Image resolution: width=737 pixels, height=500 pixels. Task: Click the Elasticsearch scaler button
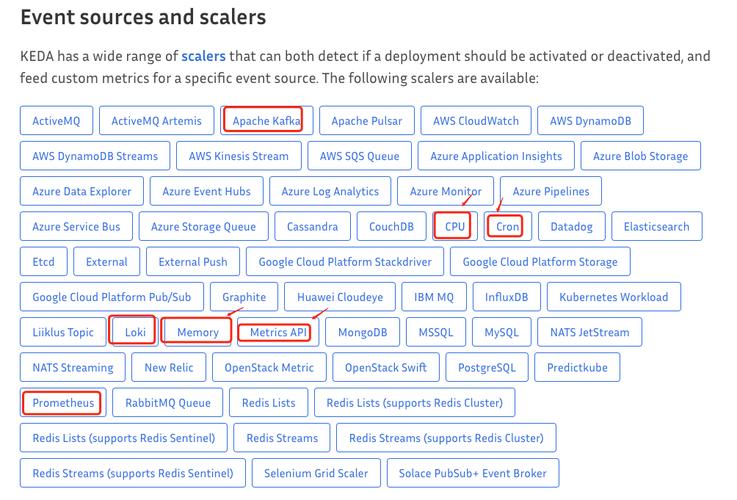click(656, 227)
